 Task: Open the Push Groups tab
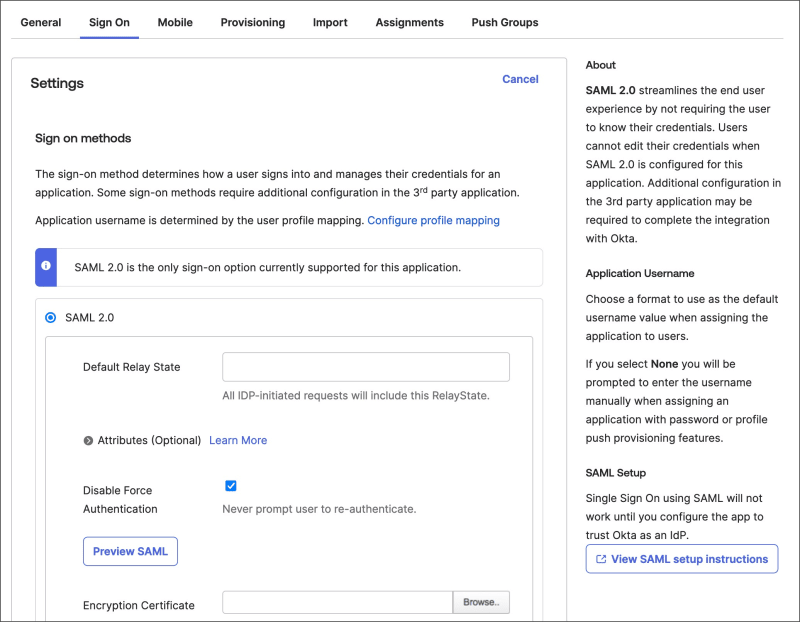tap(505, 22)
